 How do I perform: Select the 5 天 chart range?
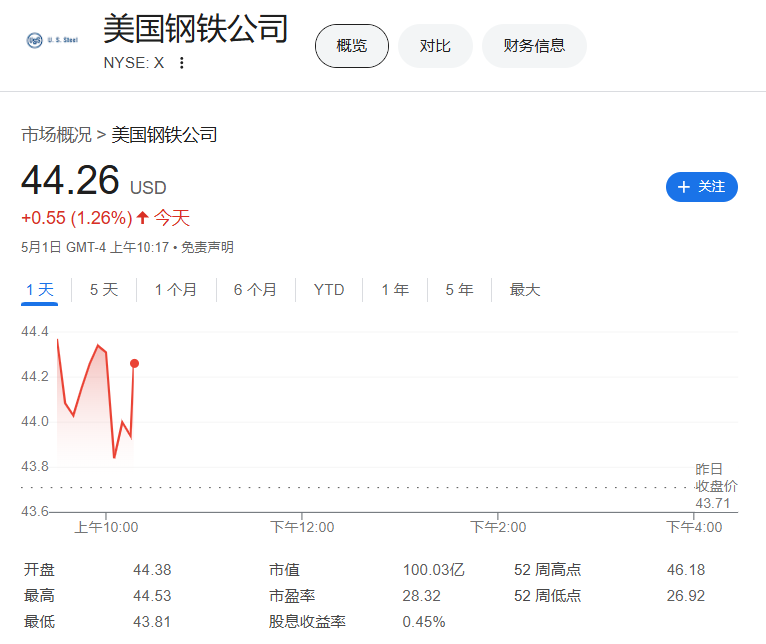pyautogui.click(x=104, y=290)
